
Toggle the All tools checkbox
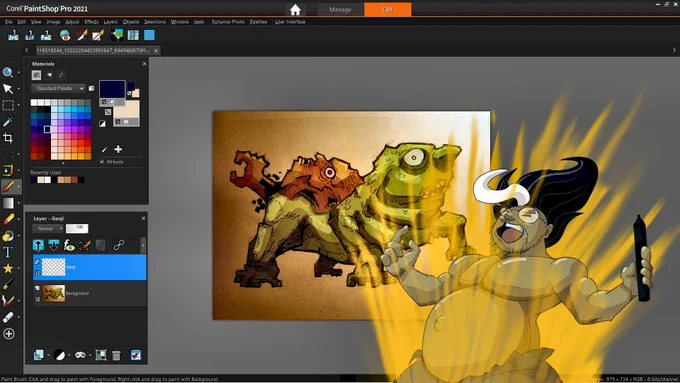point(102,162)
